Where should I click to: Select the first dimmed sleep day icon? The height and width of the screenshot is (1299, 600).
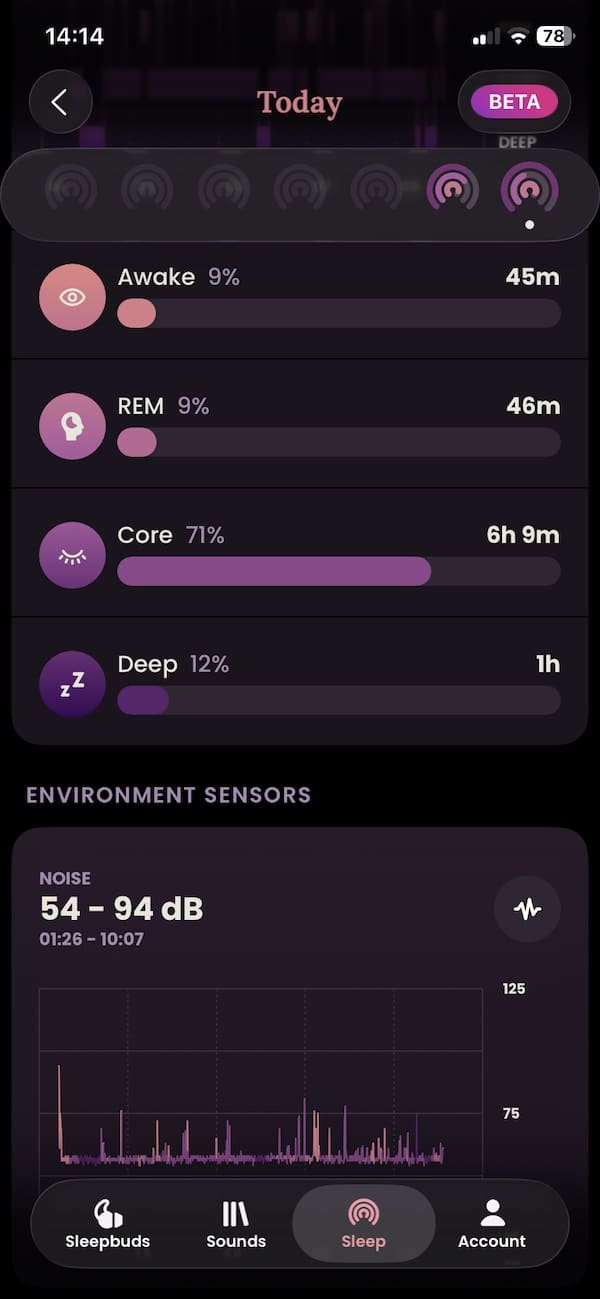(71, 188)
